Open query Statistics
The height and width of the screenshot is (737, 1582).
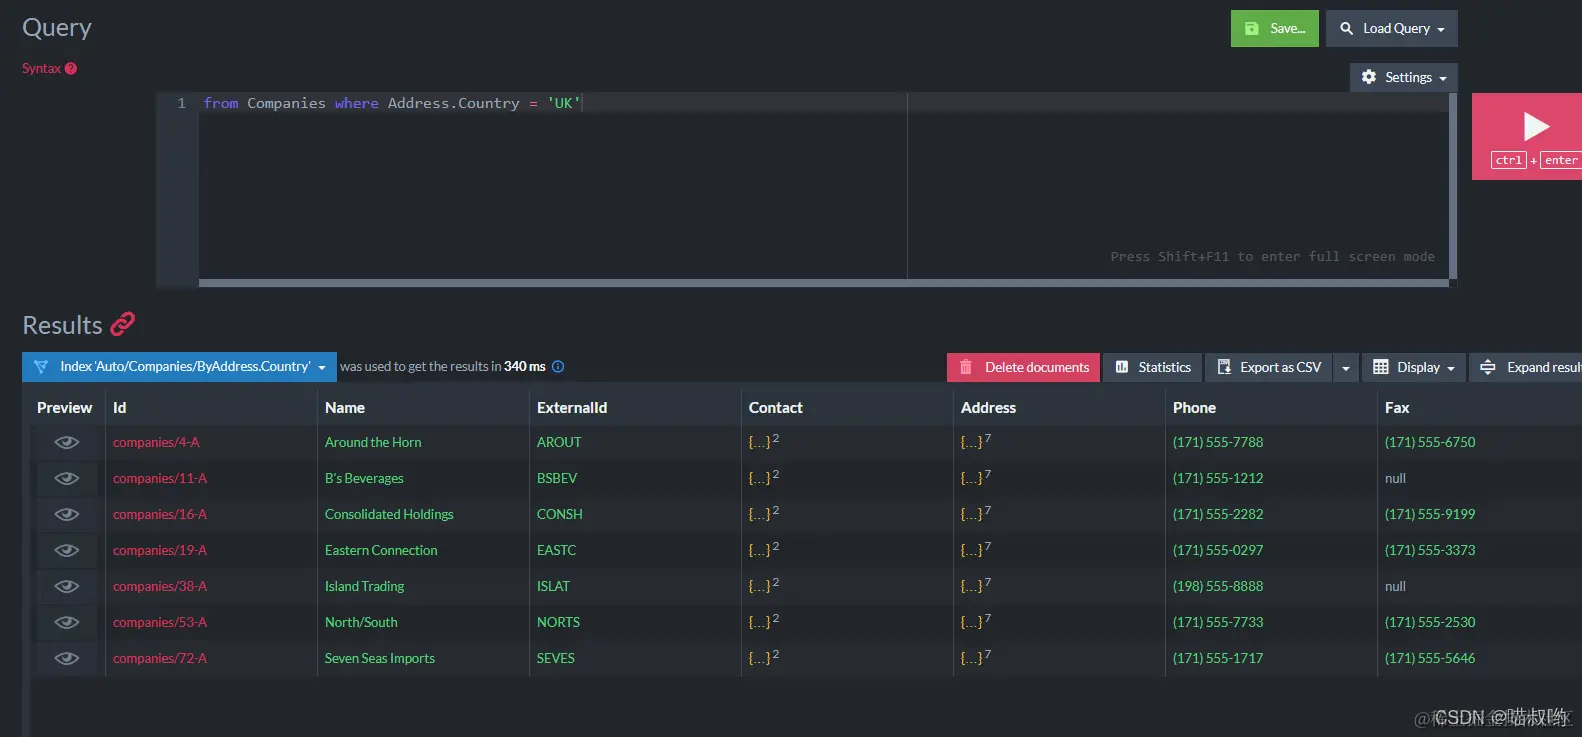[x=1153, y=367]
